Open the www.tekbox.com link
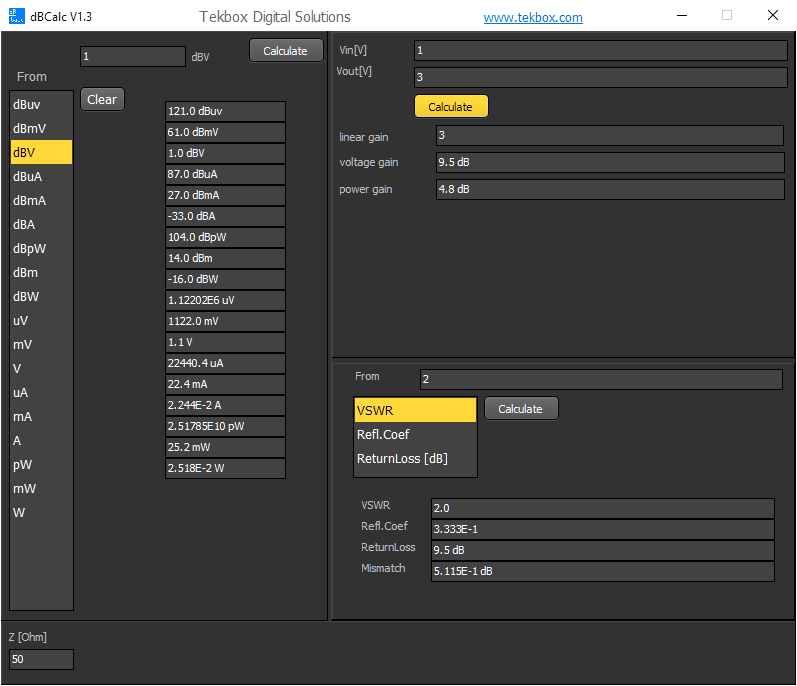 point(533,17)
